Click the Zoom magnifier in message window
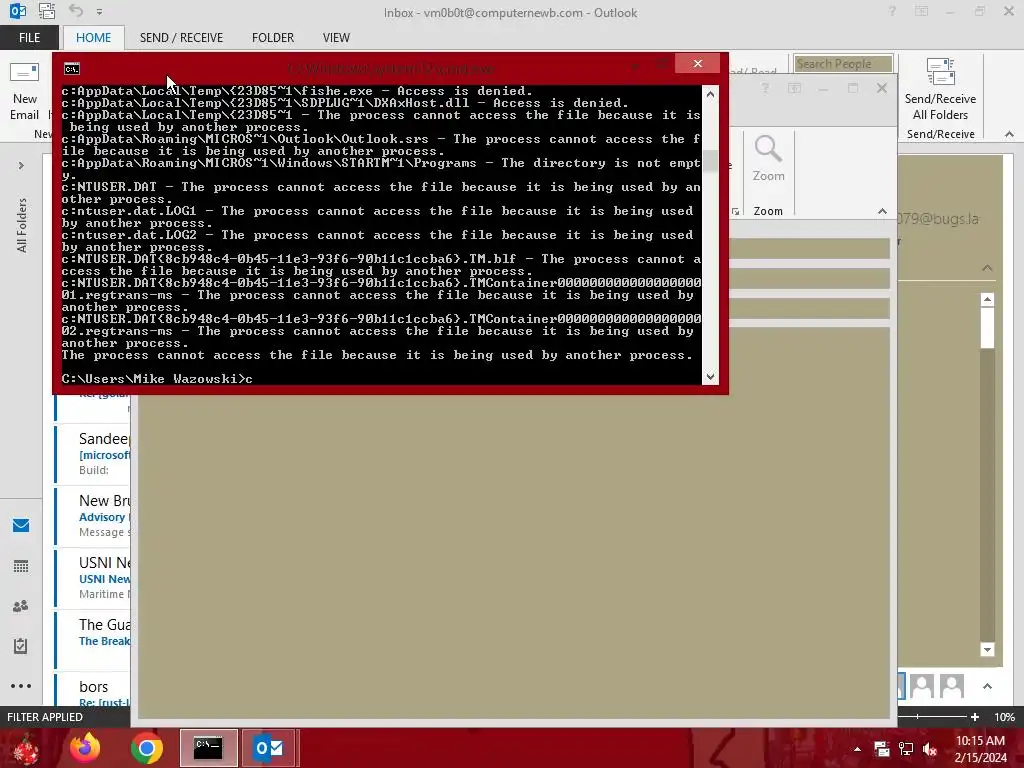 click(768, 159)
